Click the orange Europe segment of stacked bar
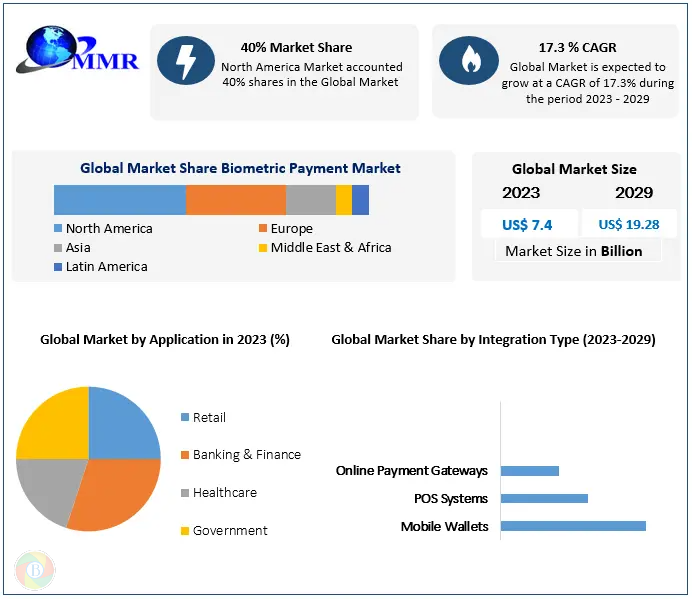Screen dimensions: 692x599 click(x=235, y=200)
